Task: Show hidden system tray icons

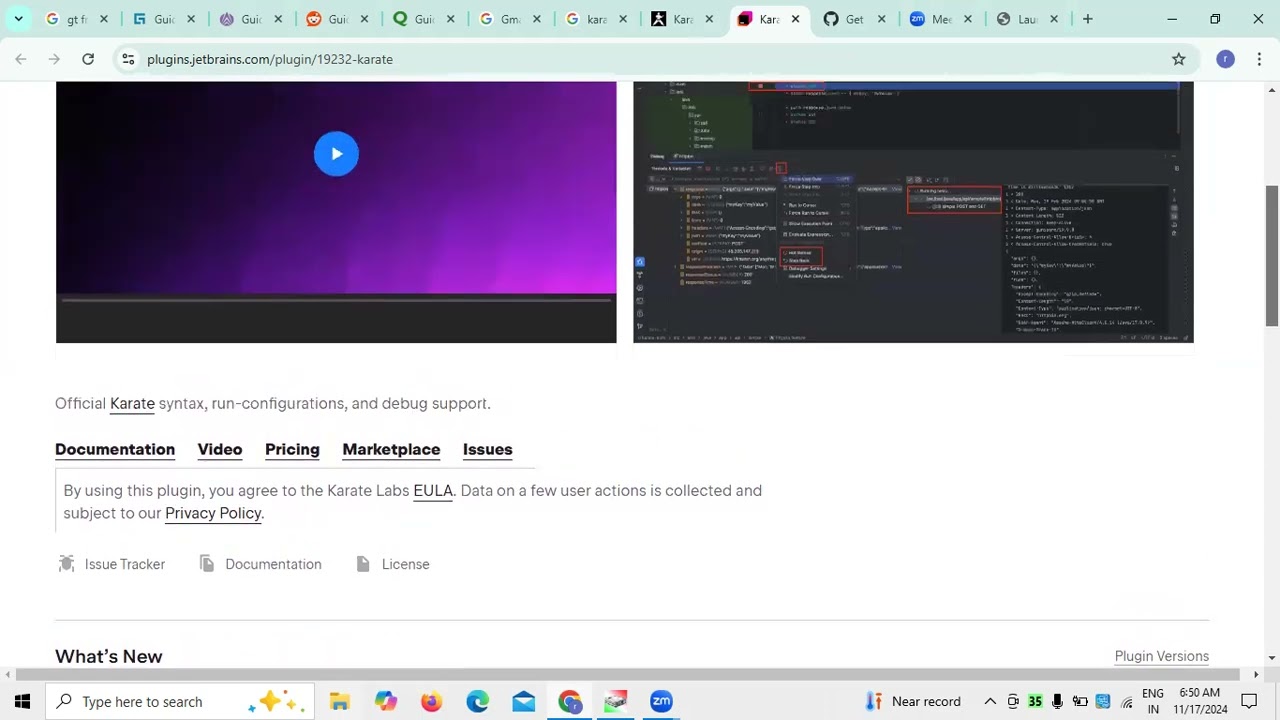Action: tap(990, 701)
